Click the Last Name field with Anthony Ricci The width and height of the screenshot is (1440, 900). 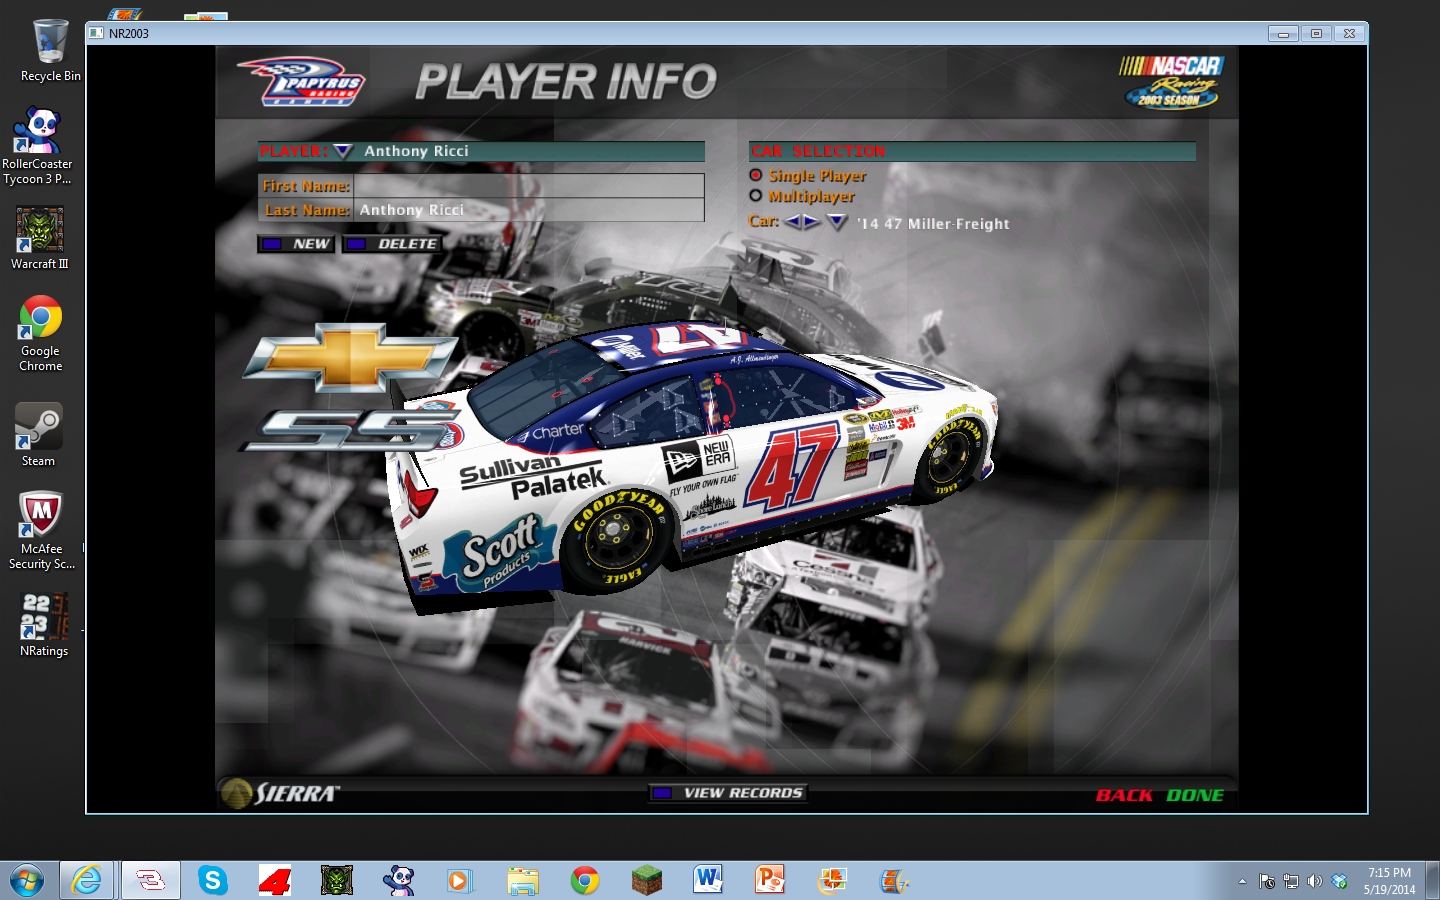(x=529, y=210)
